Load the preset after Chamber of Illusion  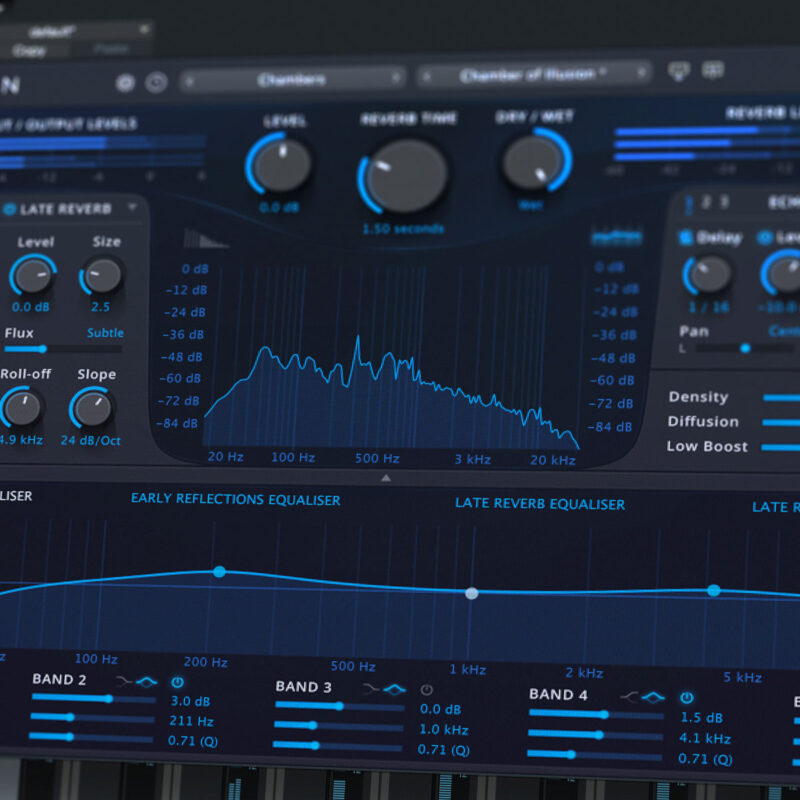pyautogui.click(x=641, y=72)
